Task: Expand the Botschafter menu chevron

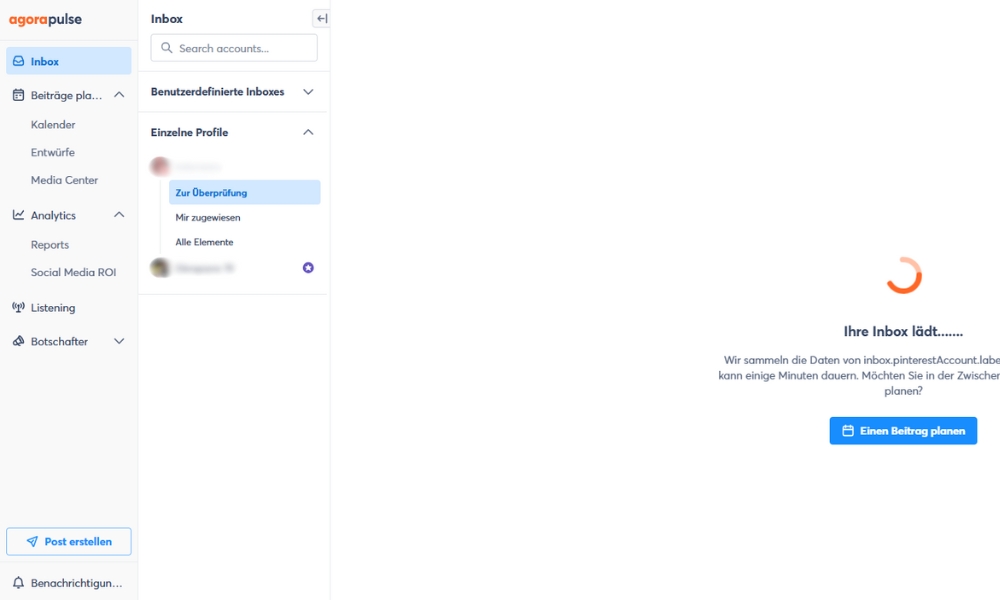Action: (119, 341)
